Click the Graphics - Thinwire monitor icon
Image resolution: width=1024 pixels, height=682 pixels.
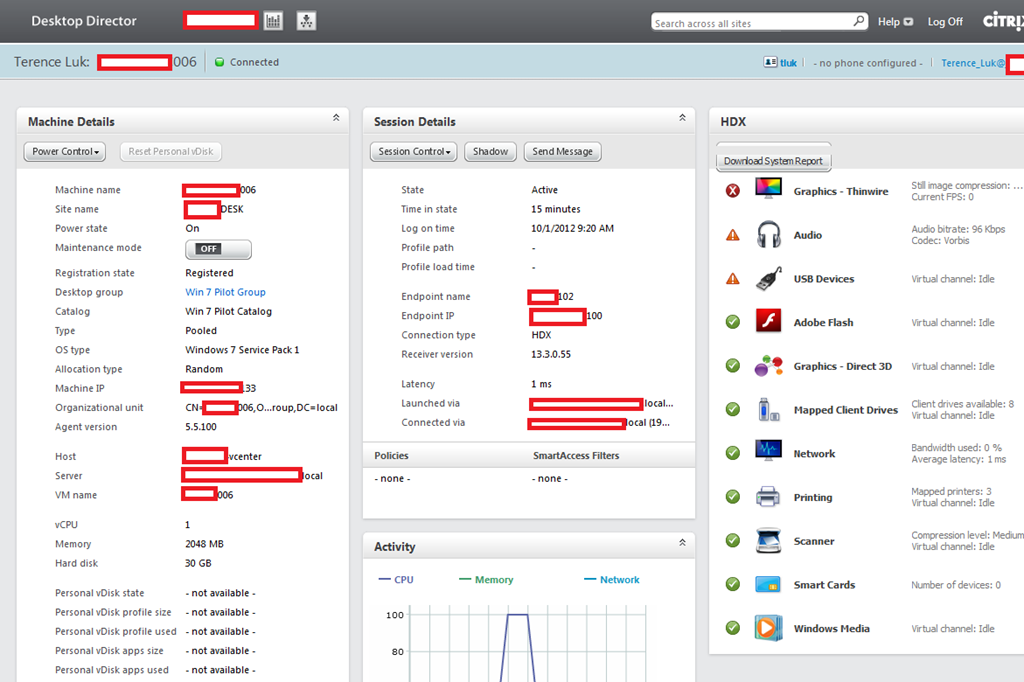pyautogui.click(x=768, y=190)
